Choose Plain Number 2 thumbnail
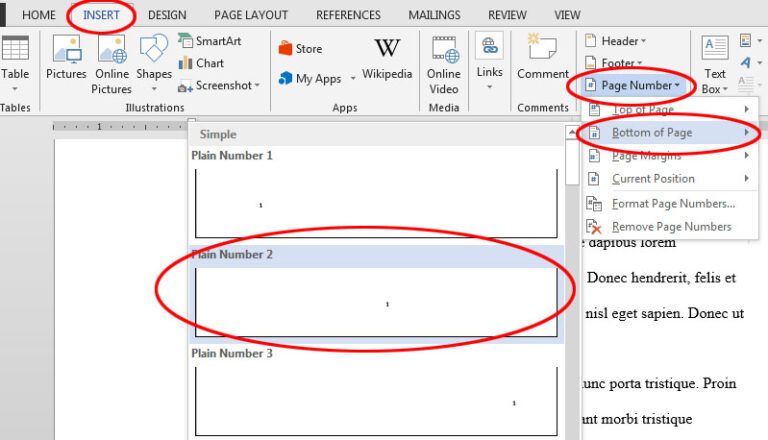Image resolution: width=768 pixels, height=440 pixels. pyautogui.click(x=375, y=302)
